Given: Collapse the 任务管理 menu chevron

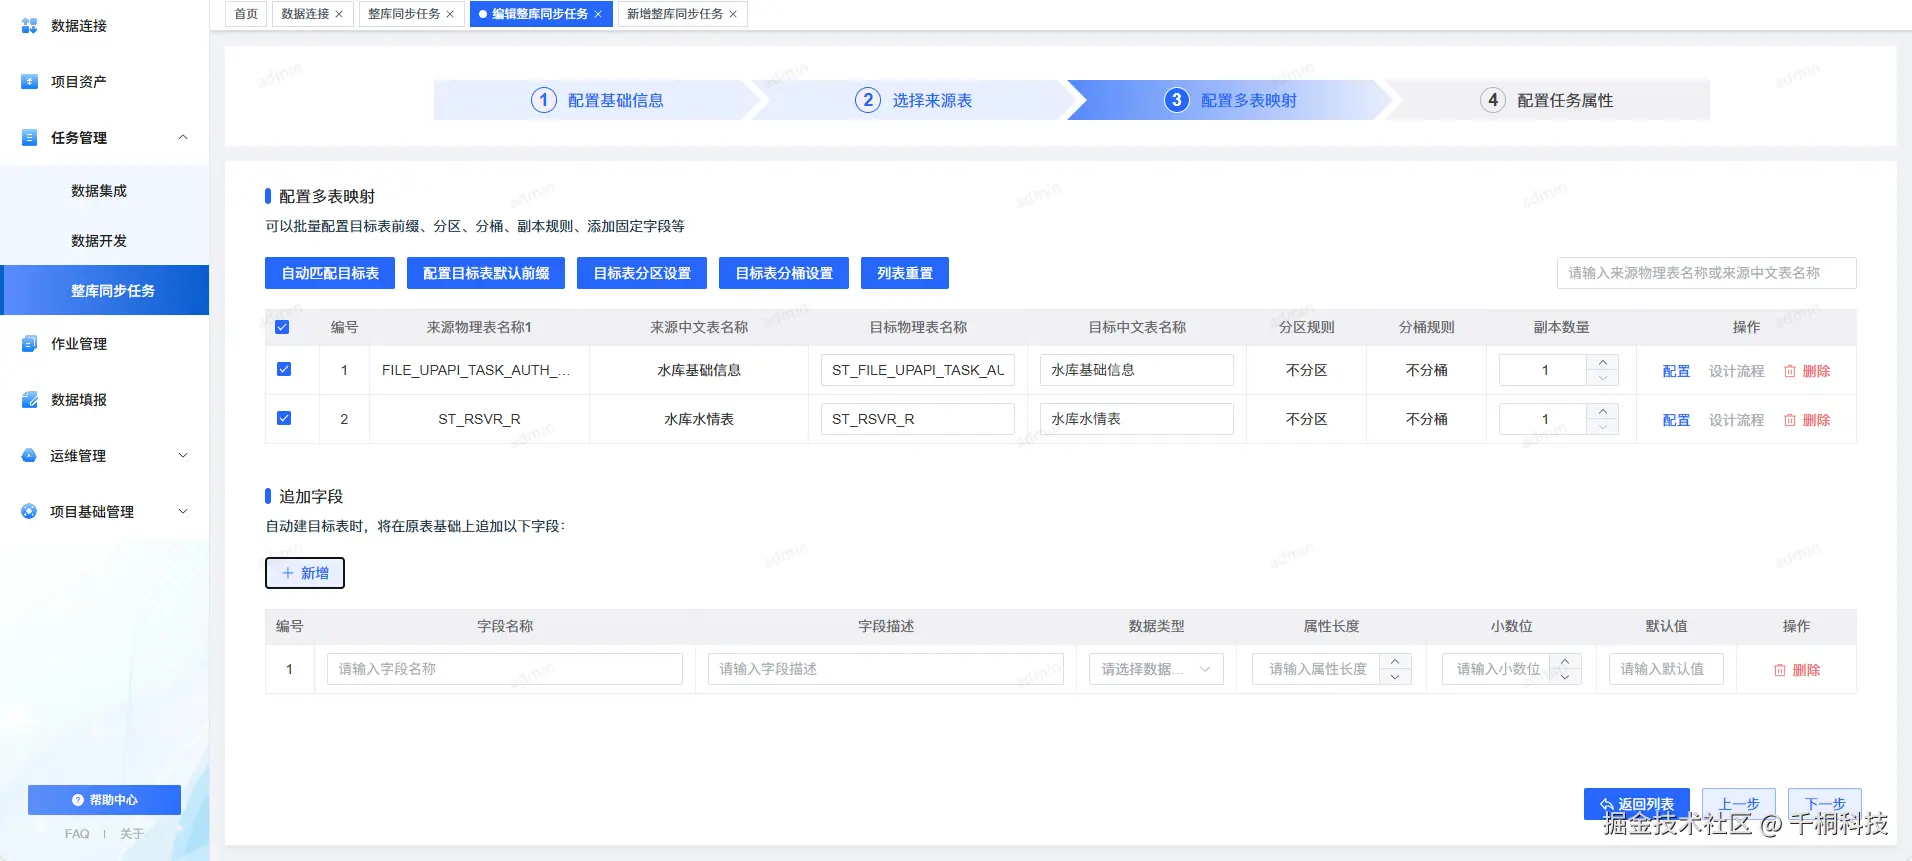Looking at the screenshot, I should click(183, 137).
